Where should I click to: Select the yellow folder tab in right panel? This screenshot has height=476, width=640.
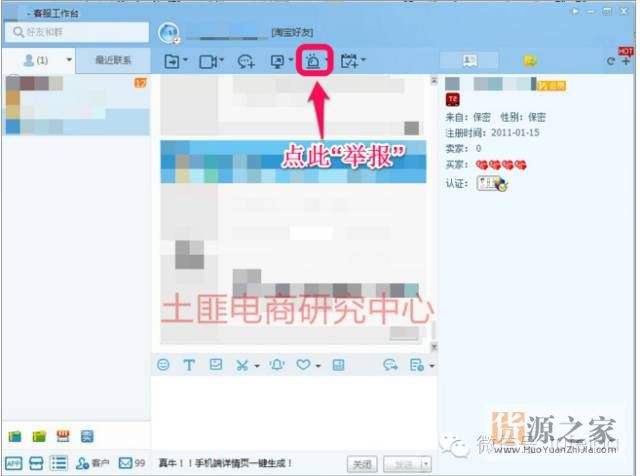pyautogui.click(x=530, y=61)
